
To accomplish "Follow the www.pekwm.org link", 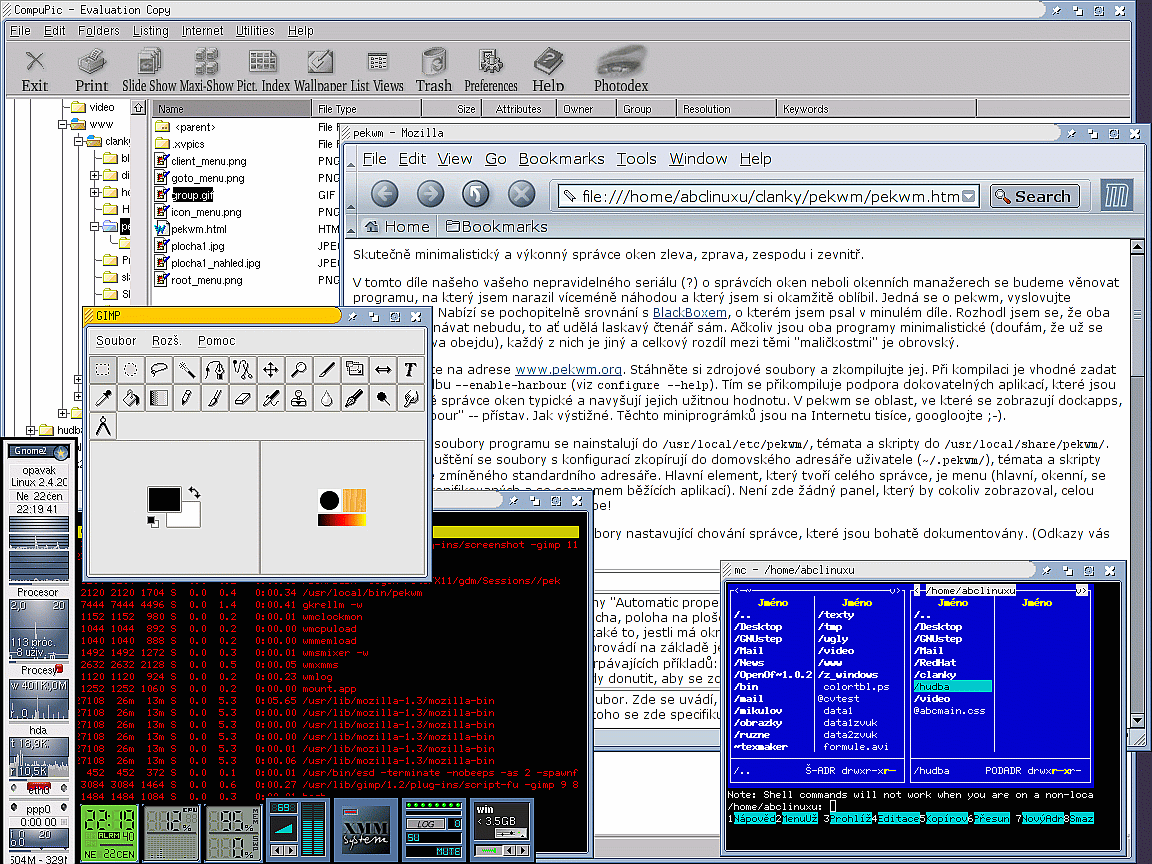I will pos(568,370).
